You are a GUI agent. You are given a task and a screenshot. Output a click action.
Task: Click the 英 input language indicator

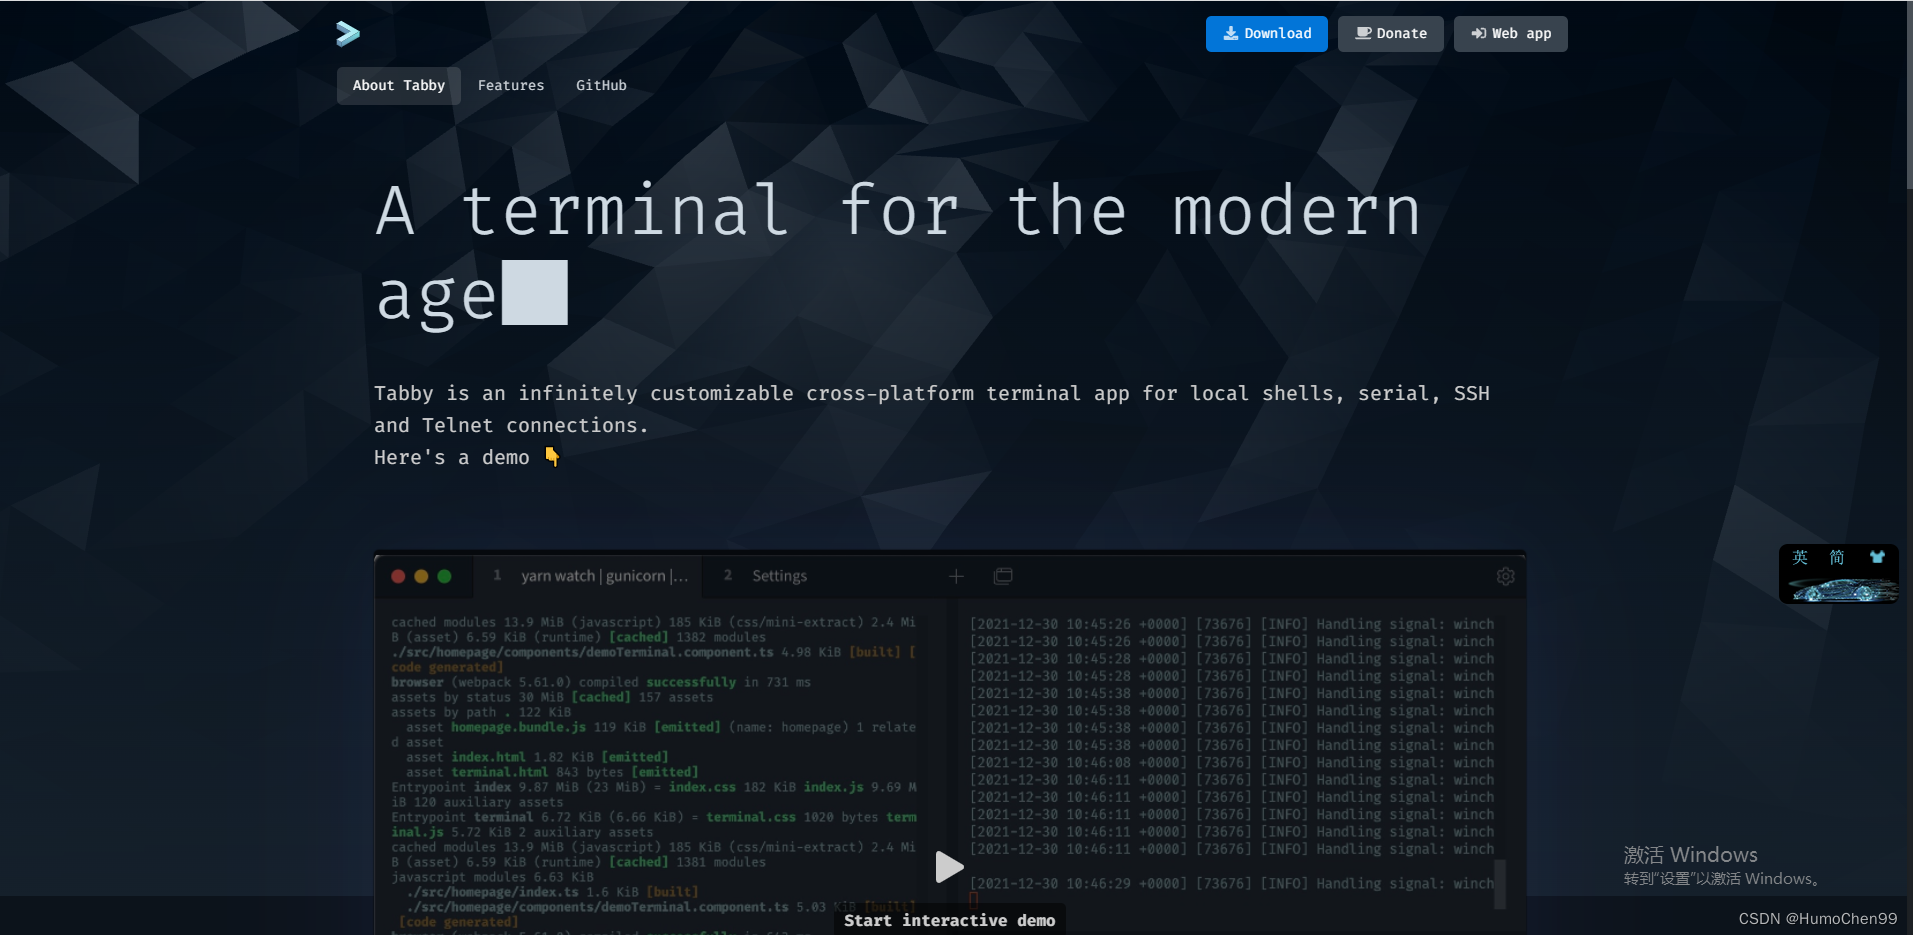[1800, 558]
